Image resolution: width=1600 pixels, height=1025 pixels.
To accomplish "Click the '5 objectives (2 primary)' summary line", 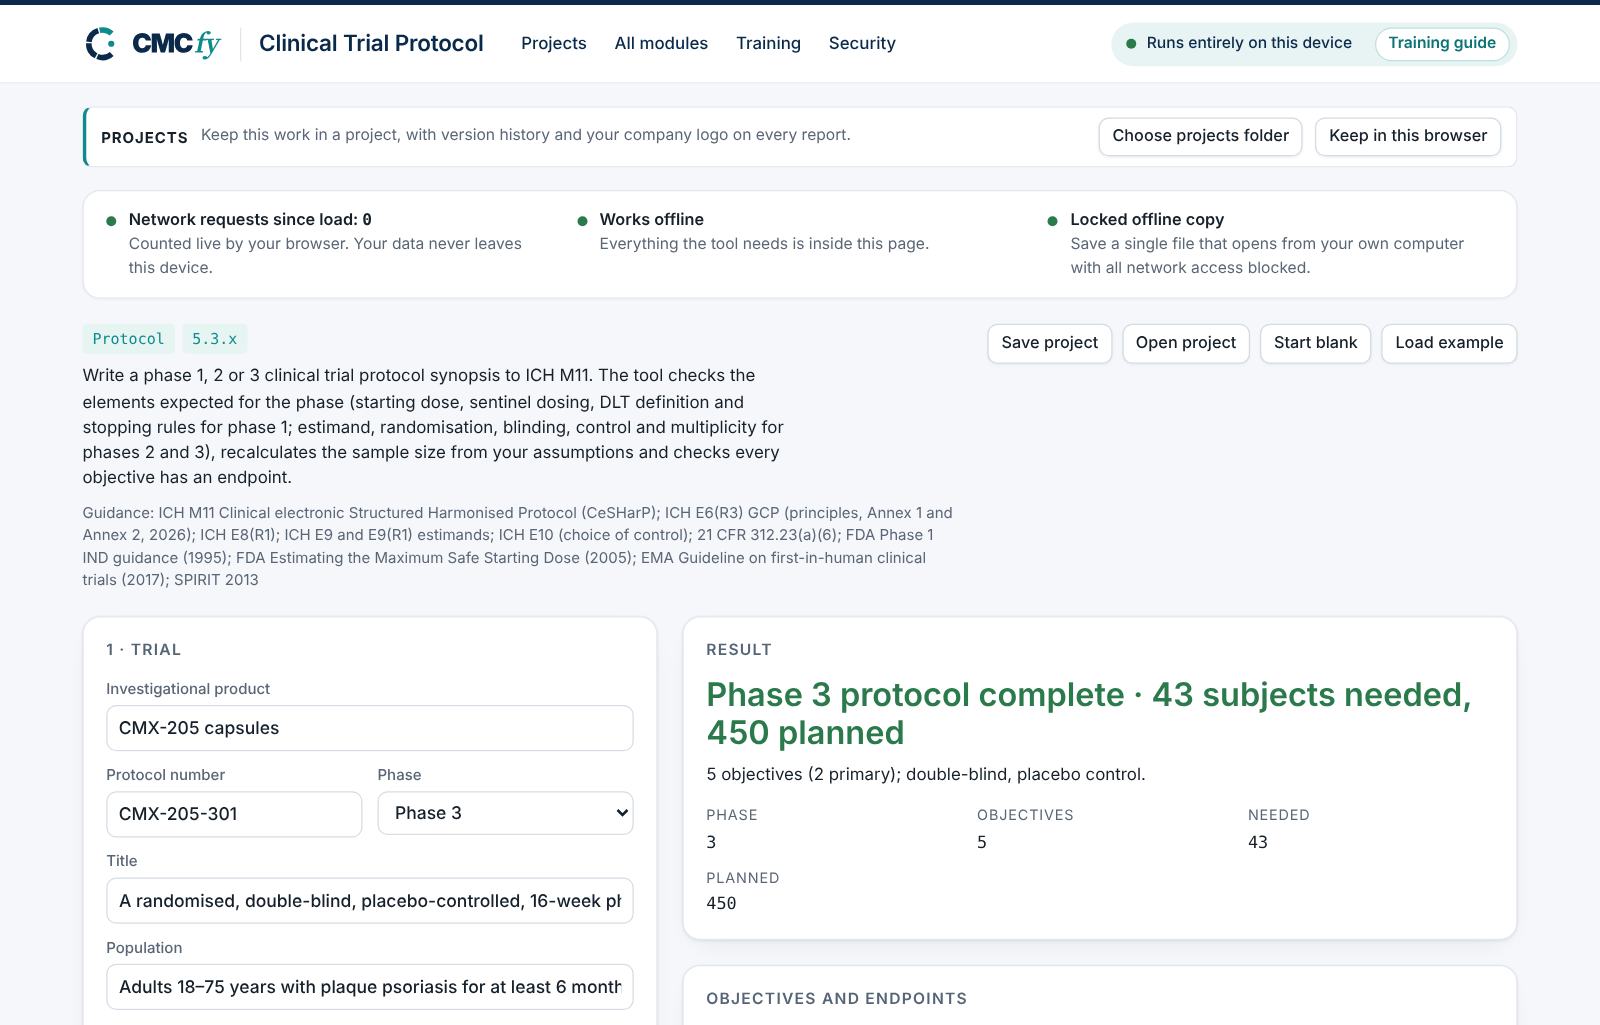I will tap(926, 774).
